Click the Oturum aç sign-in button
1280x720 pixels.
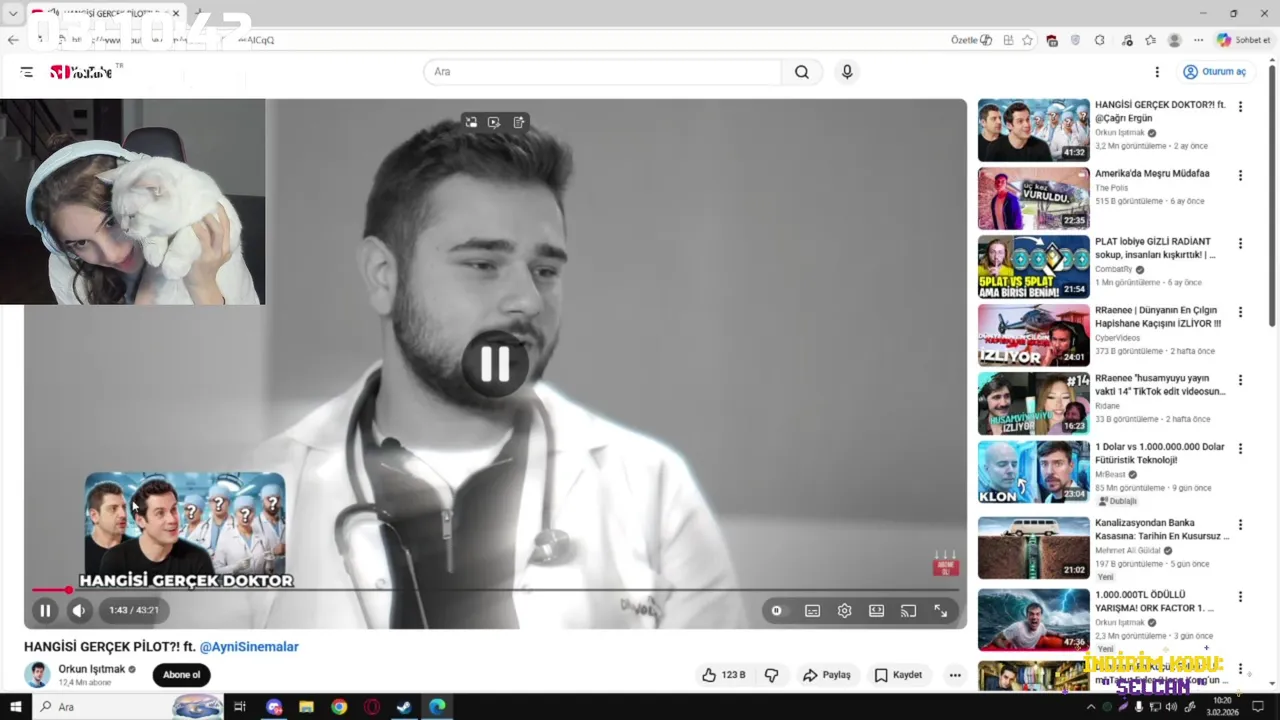[1214, 72]
